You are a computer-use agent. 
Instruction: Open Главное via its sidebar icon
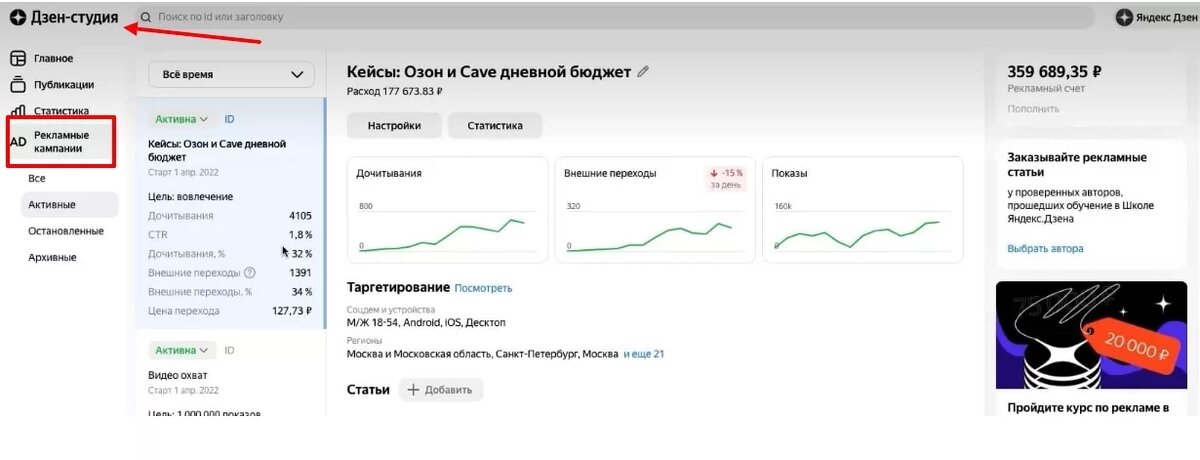(18, 59)
